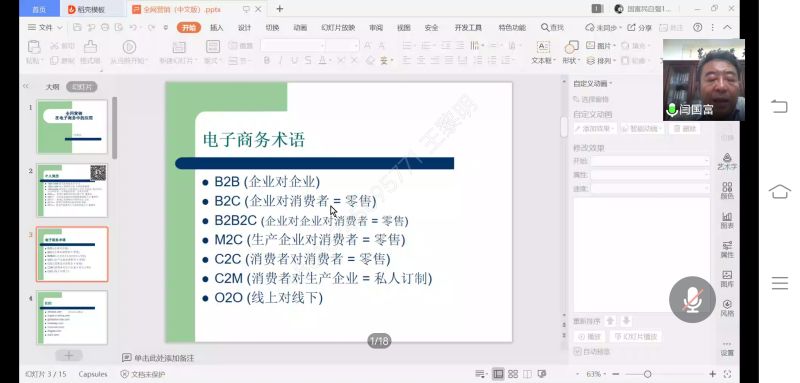Switch to slide sorter grid view icon

(x=513, y=374)
